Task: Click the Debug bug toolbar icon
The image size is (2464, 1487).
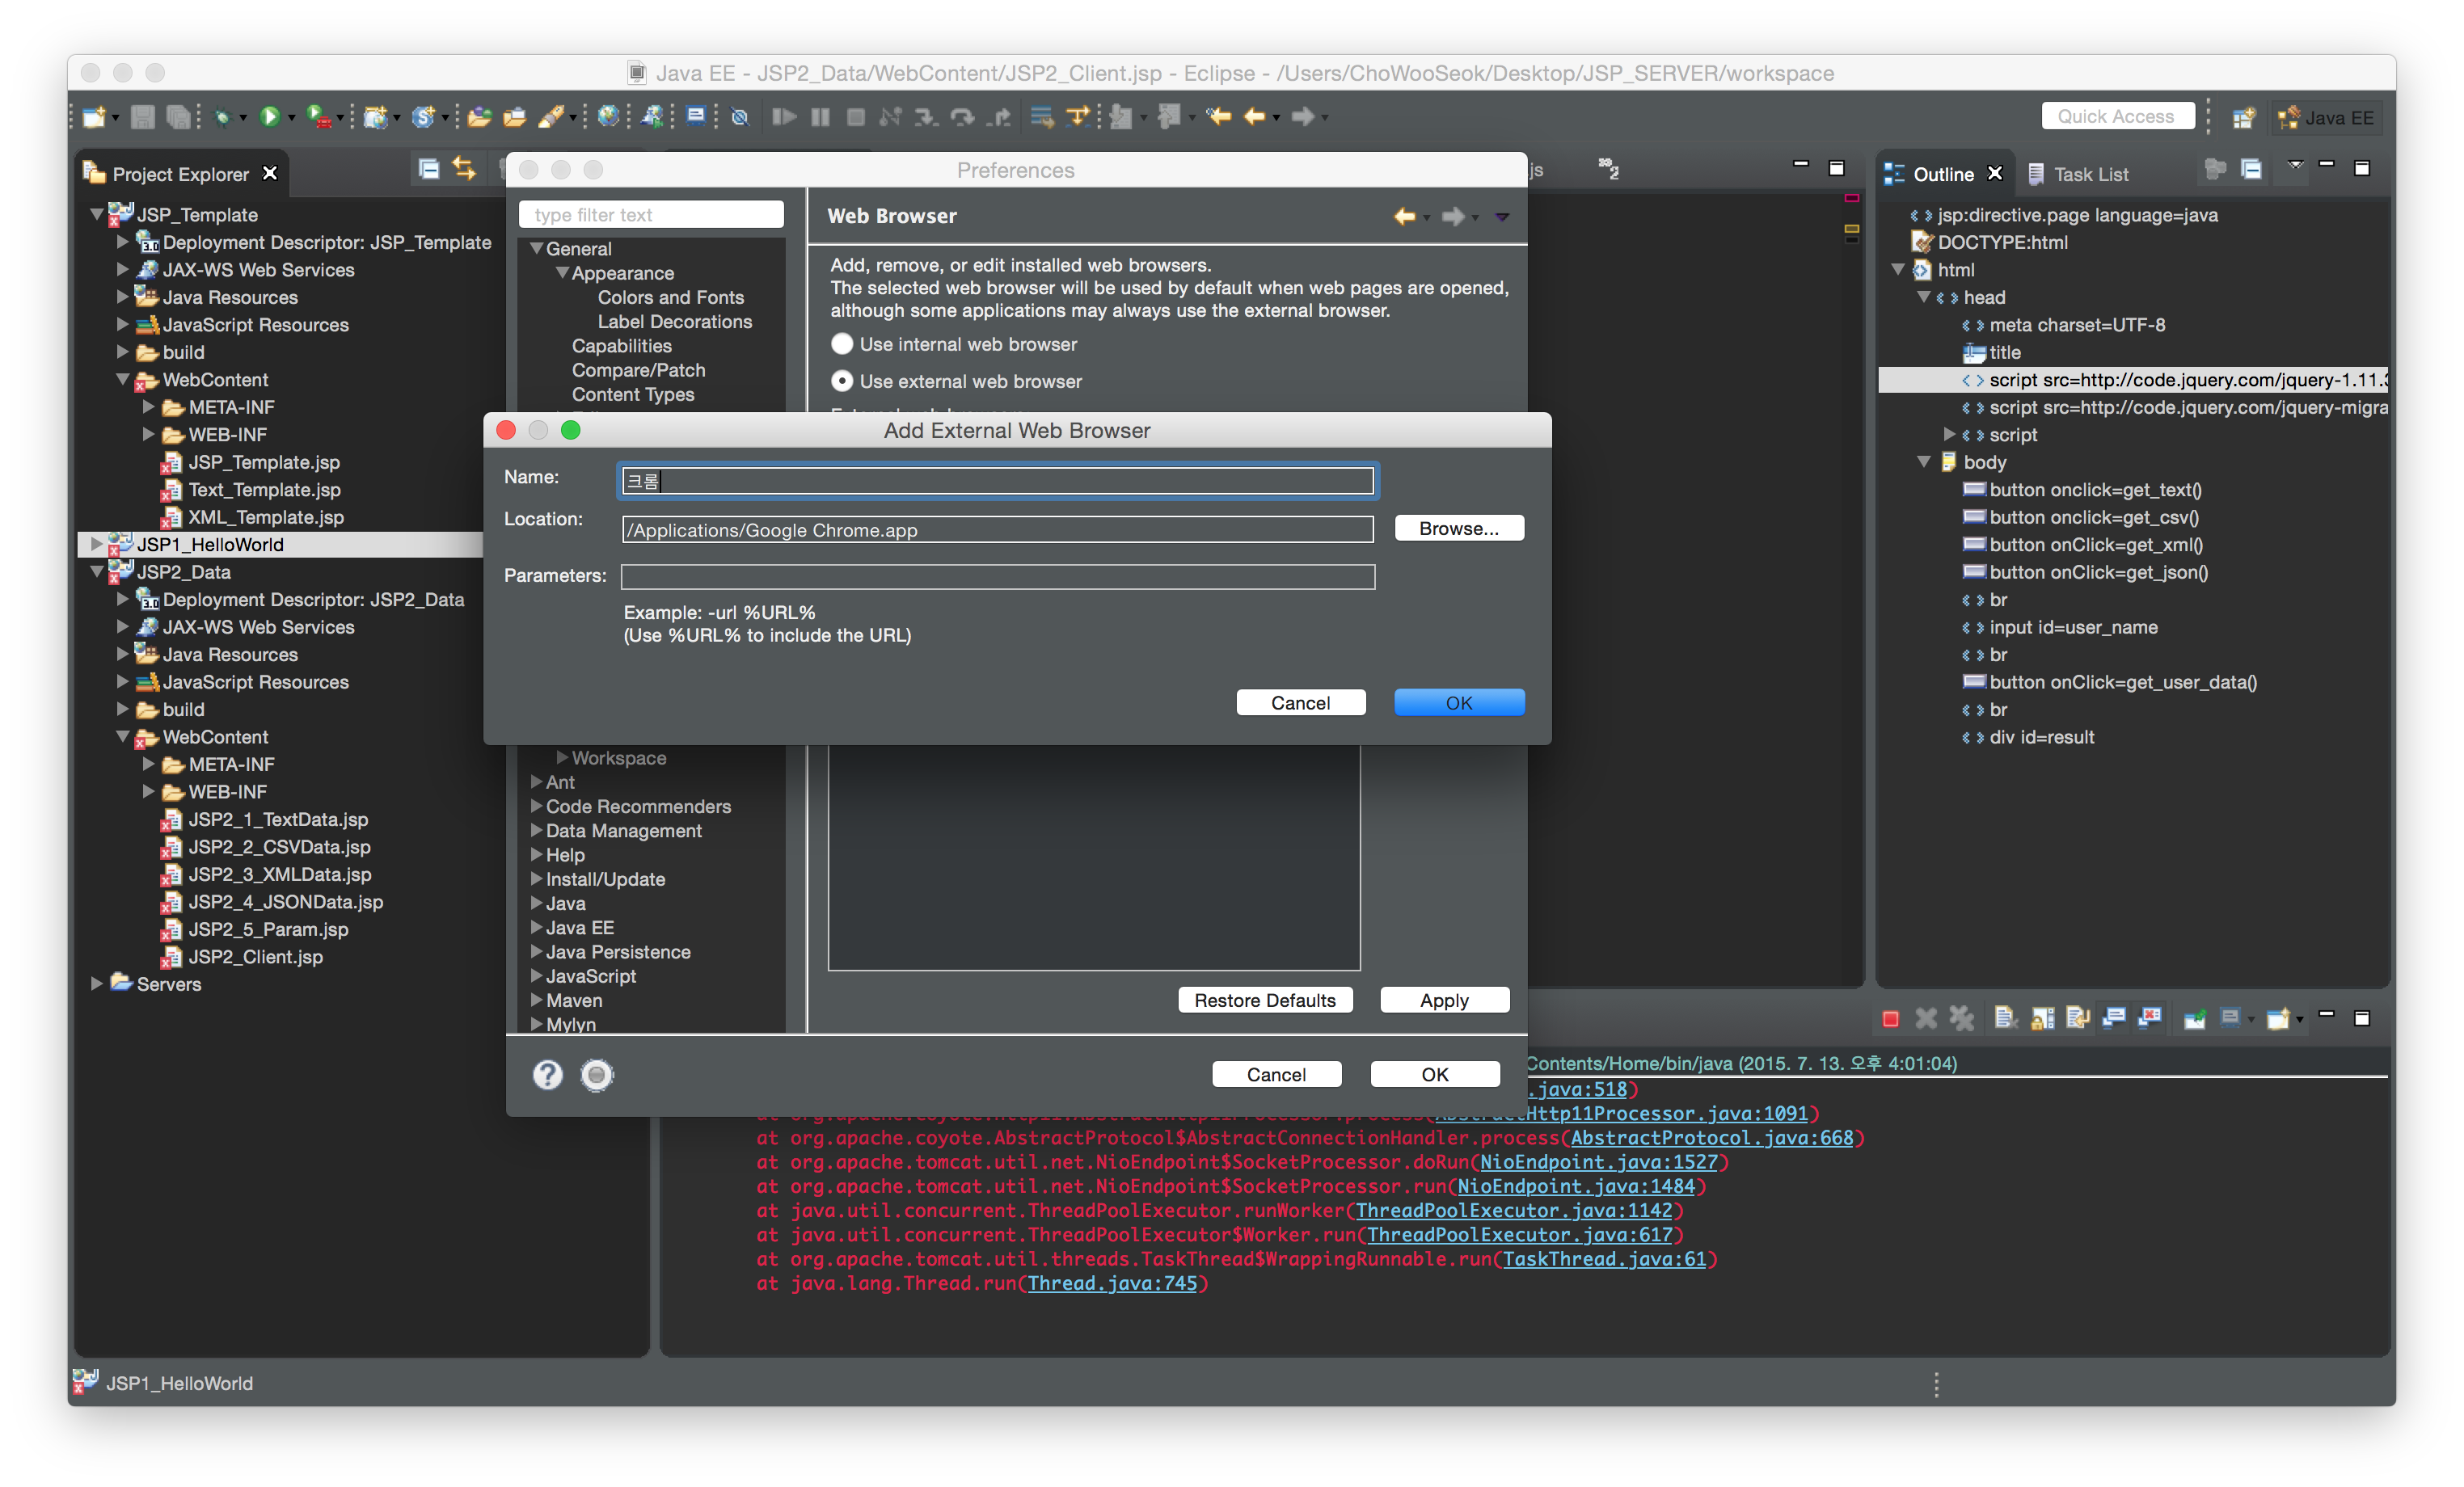Action: pos(222,117)
